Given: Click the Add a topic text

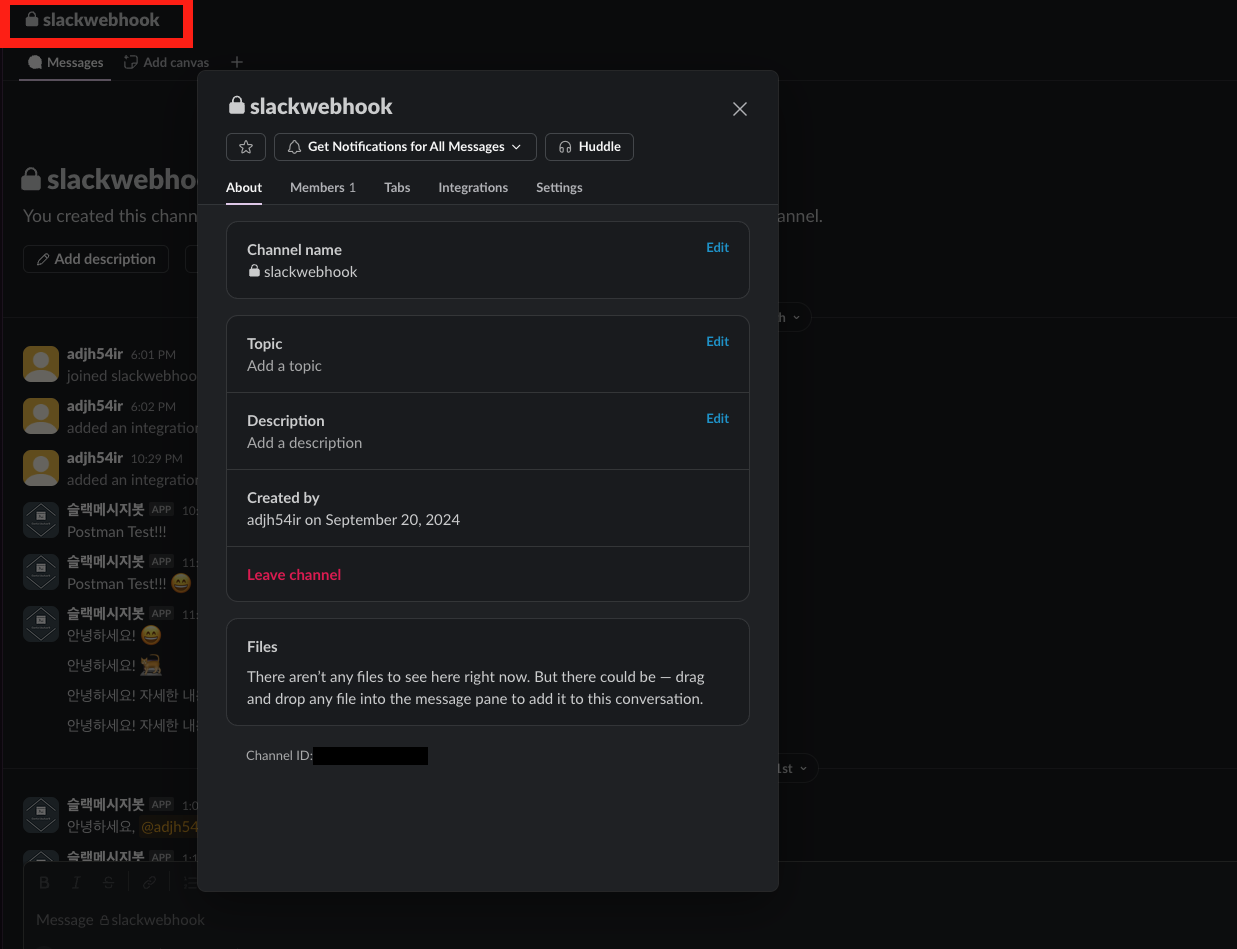Looking at the screenshot, I should tap(284, 366).
